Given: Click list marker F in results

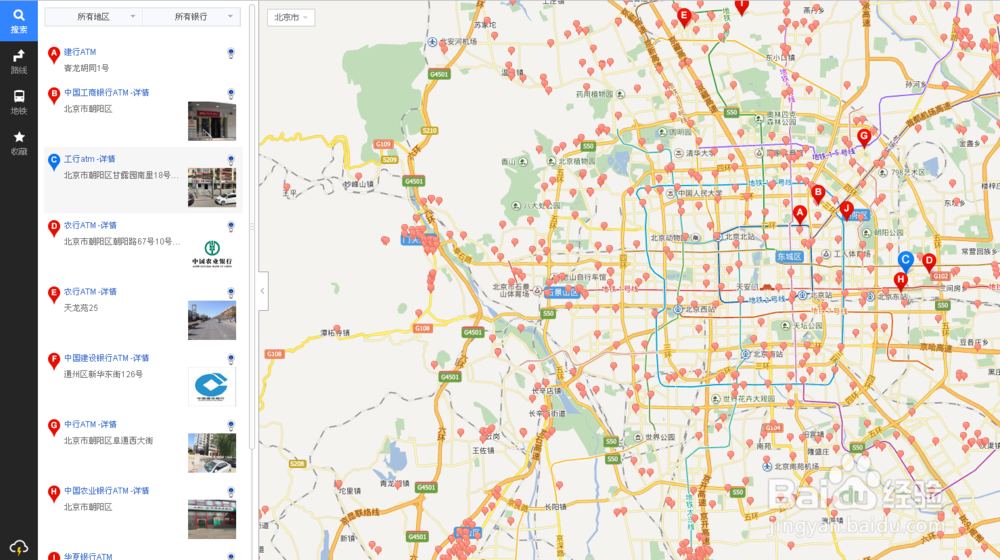Looking at the screenshot, I should (x=54, y=361).
